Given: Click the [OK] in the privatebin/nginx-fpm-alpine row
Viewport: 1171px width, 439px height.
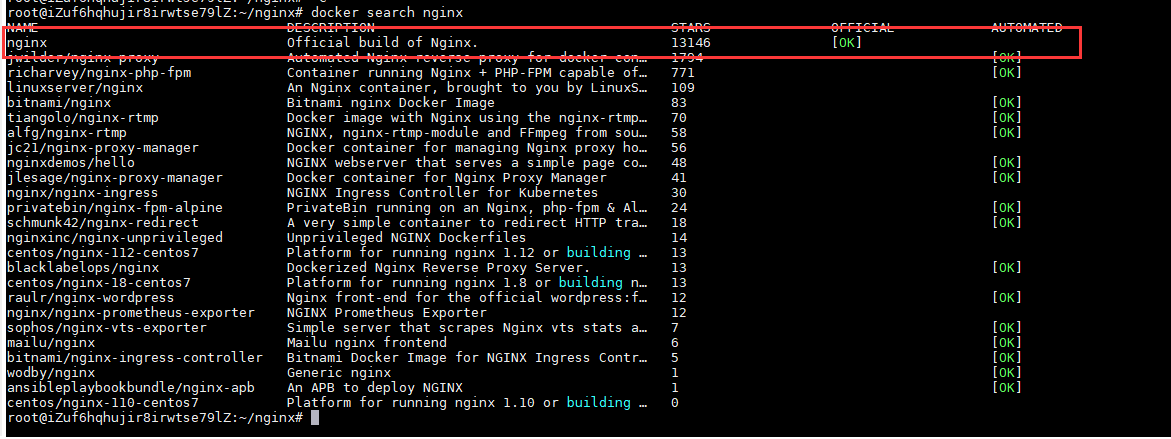Looking at the screenshot, I should coord(1007,207).
